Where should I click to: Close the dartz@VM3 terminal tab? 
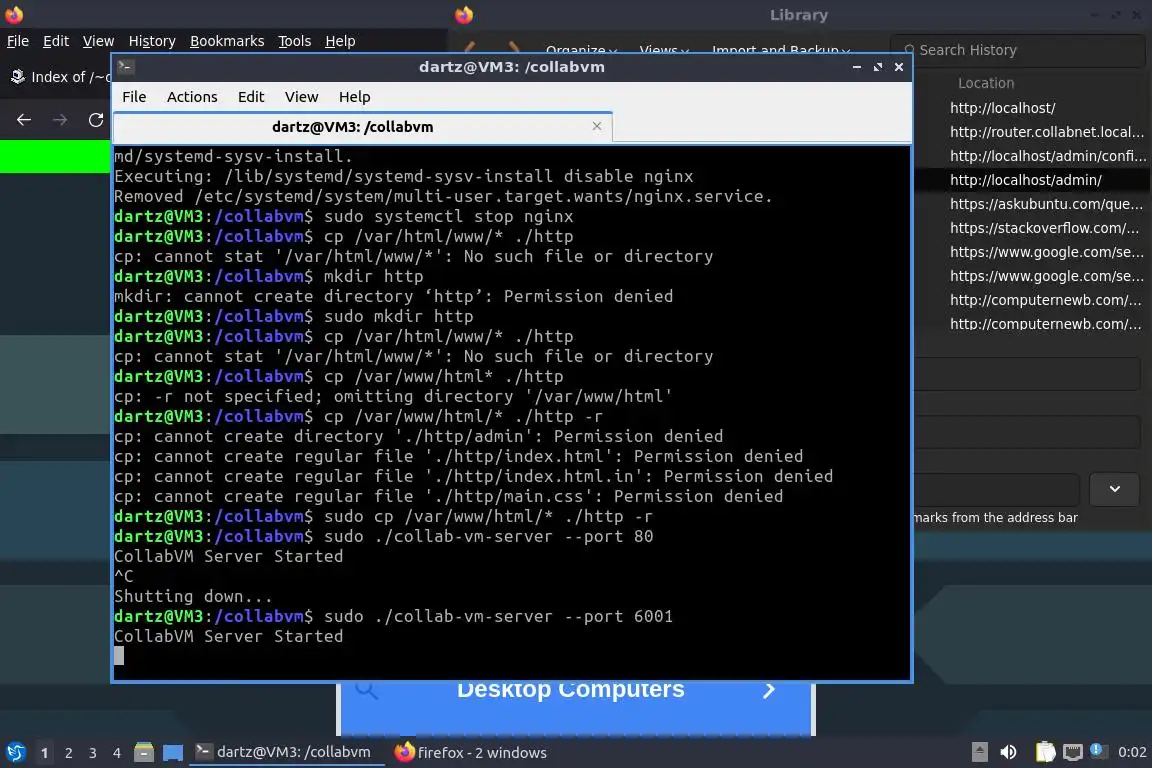pyautogui.click(x=597, y=126)
